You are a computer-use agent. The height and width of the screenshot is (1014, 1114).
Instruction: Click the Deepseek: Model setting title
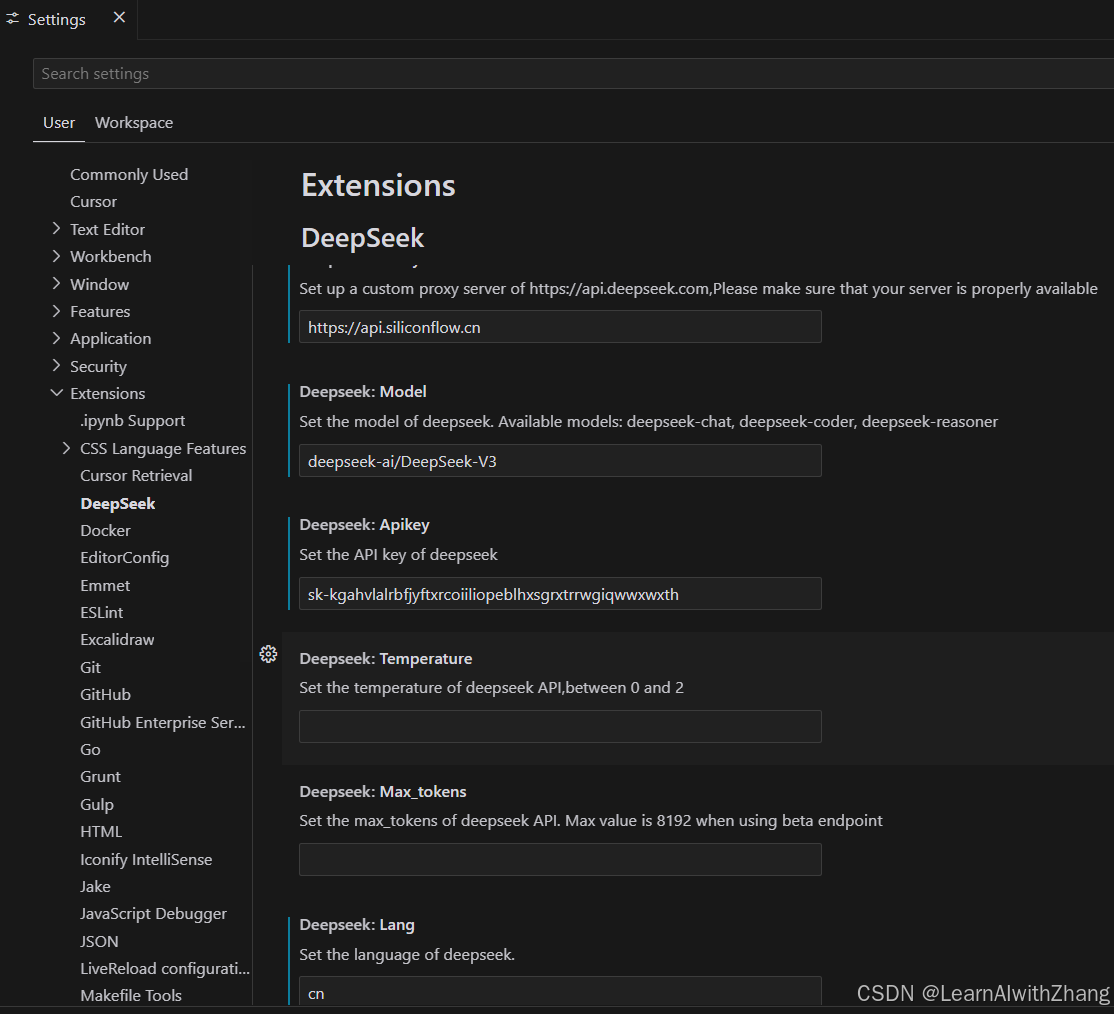[363, 392]
